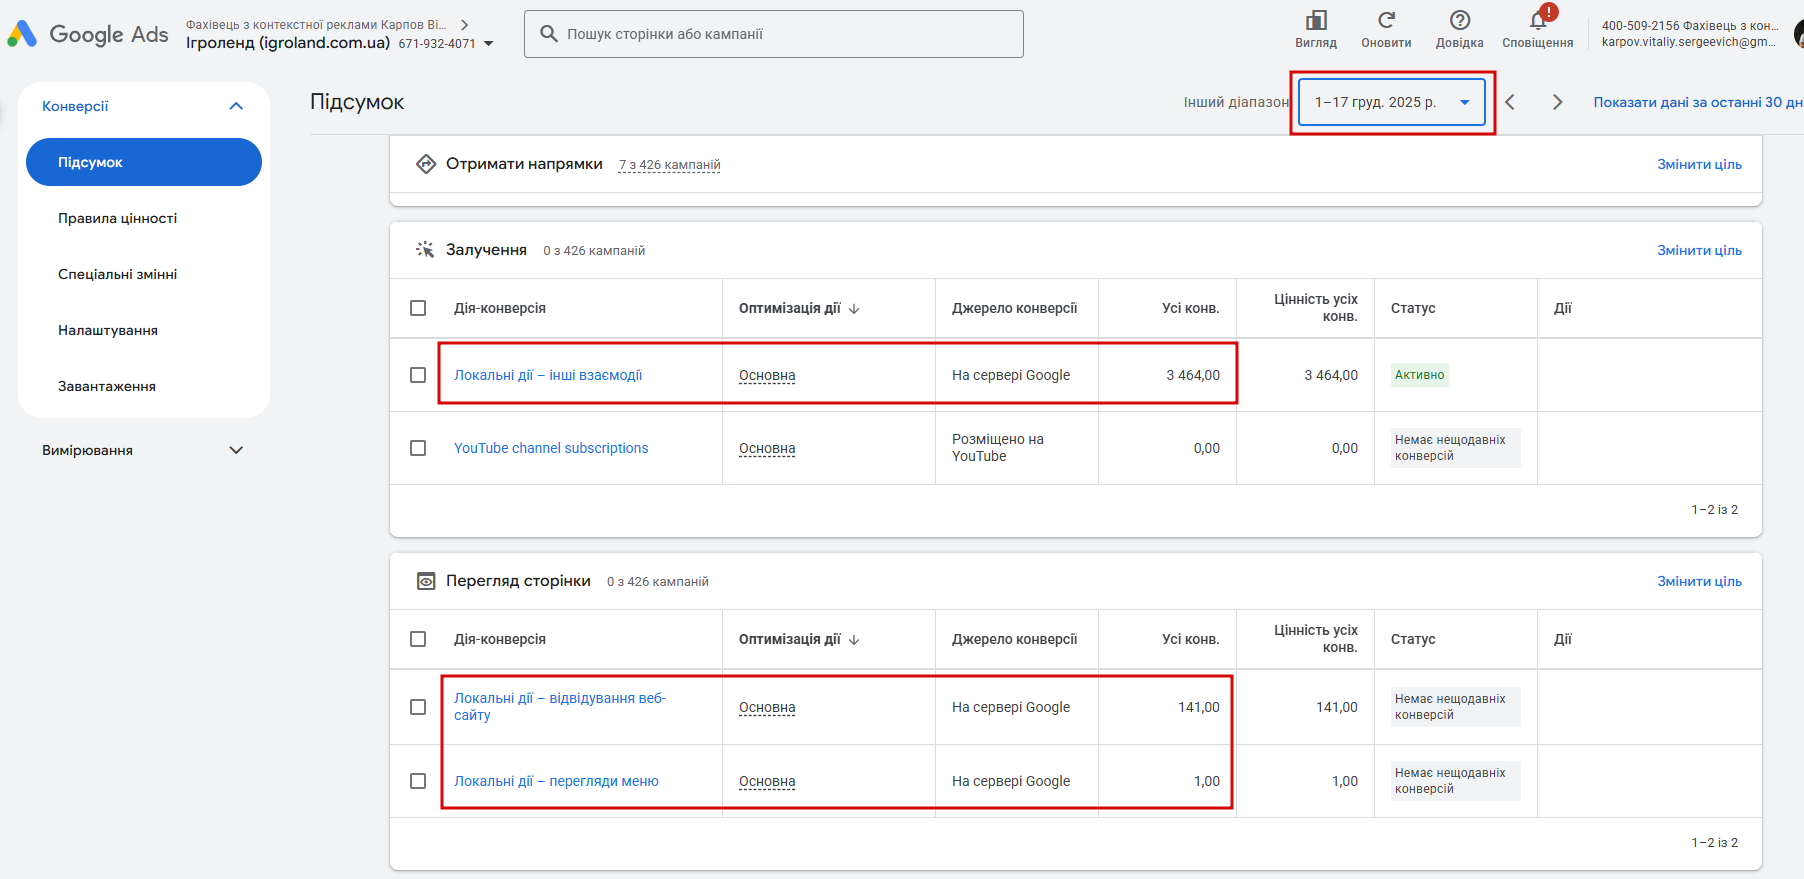Screen dimensions: 1804x879
Task: Check the Локальні дії – перегляди меню row
Action: coord(418,781)
